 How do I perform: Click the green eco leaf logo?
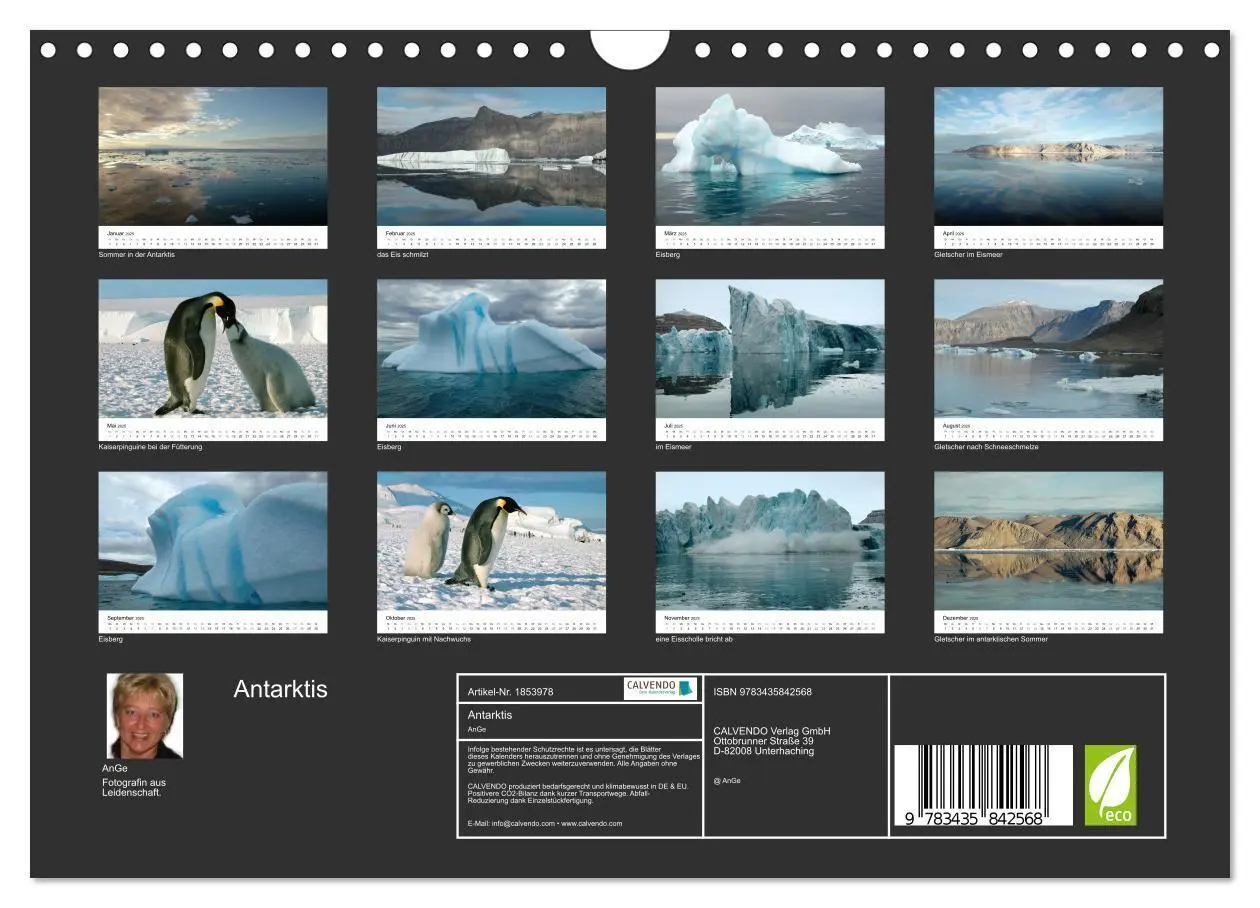point(1111,785)
